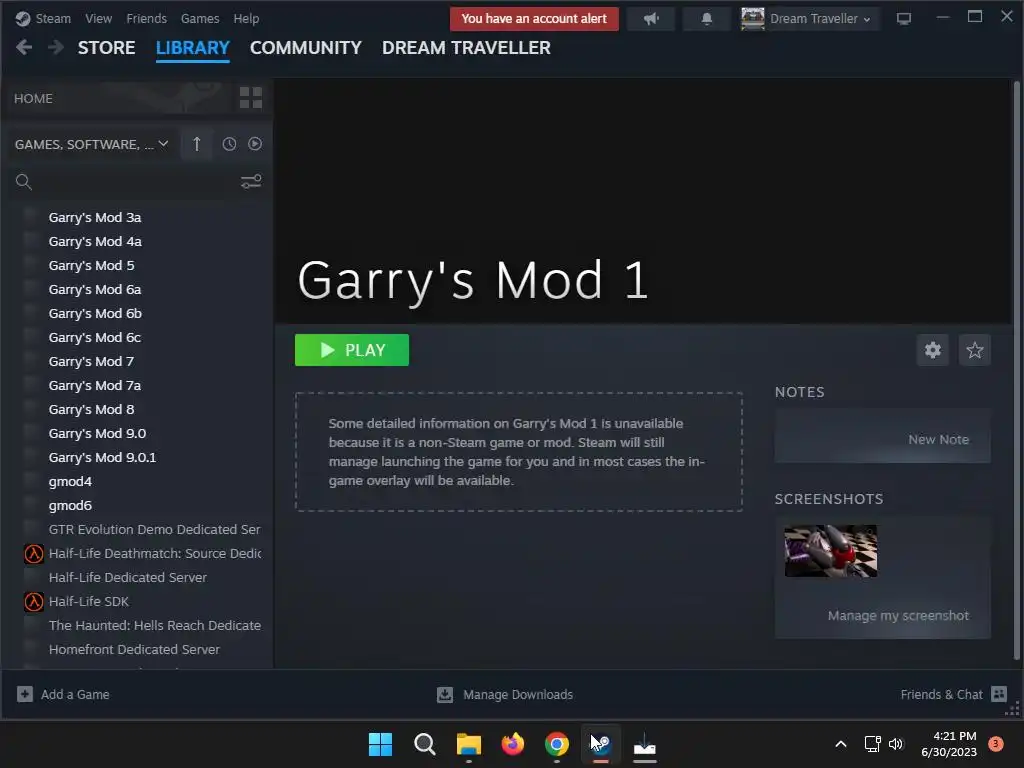Image resolution: width=1024 pixels, height=768 pixels.
Task: Open the Games menu
Action: 200,18
